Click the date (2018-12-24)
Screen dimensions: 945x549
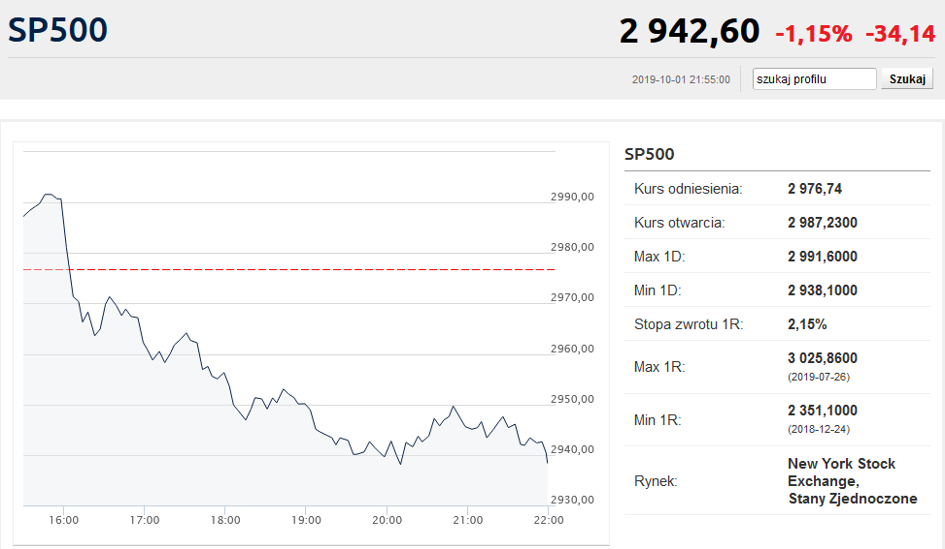818,430
